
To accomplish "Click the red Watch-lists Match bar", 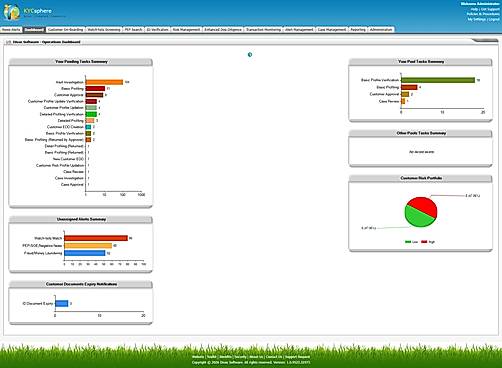I will click(x=96, y=238).
